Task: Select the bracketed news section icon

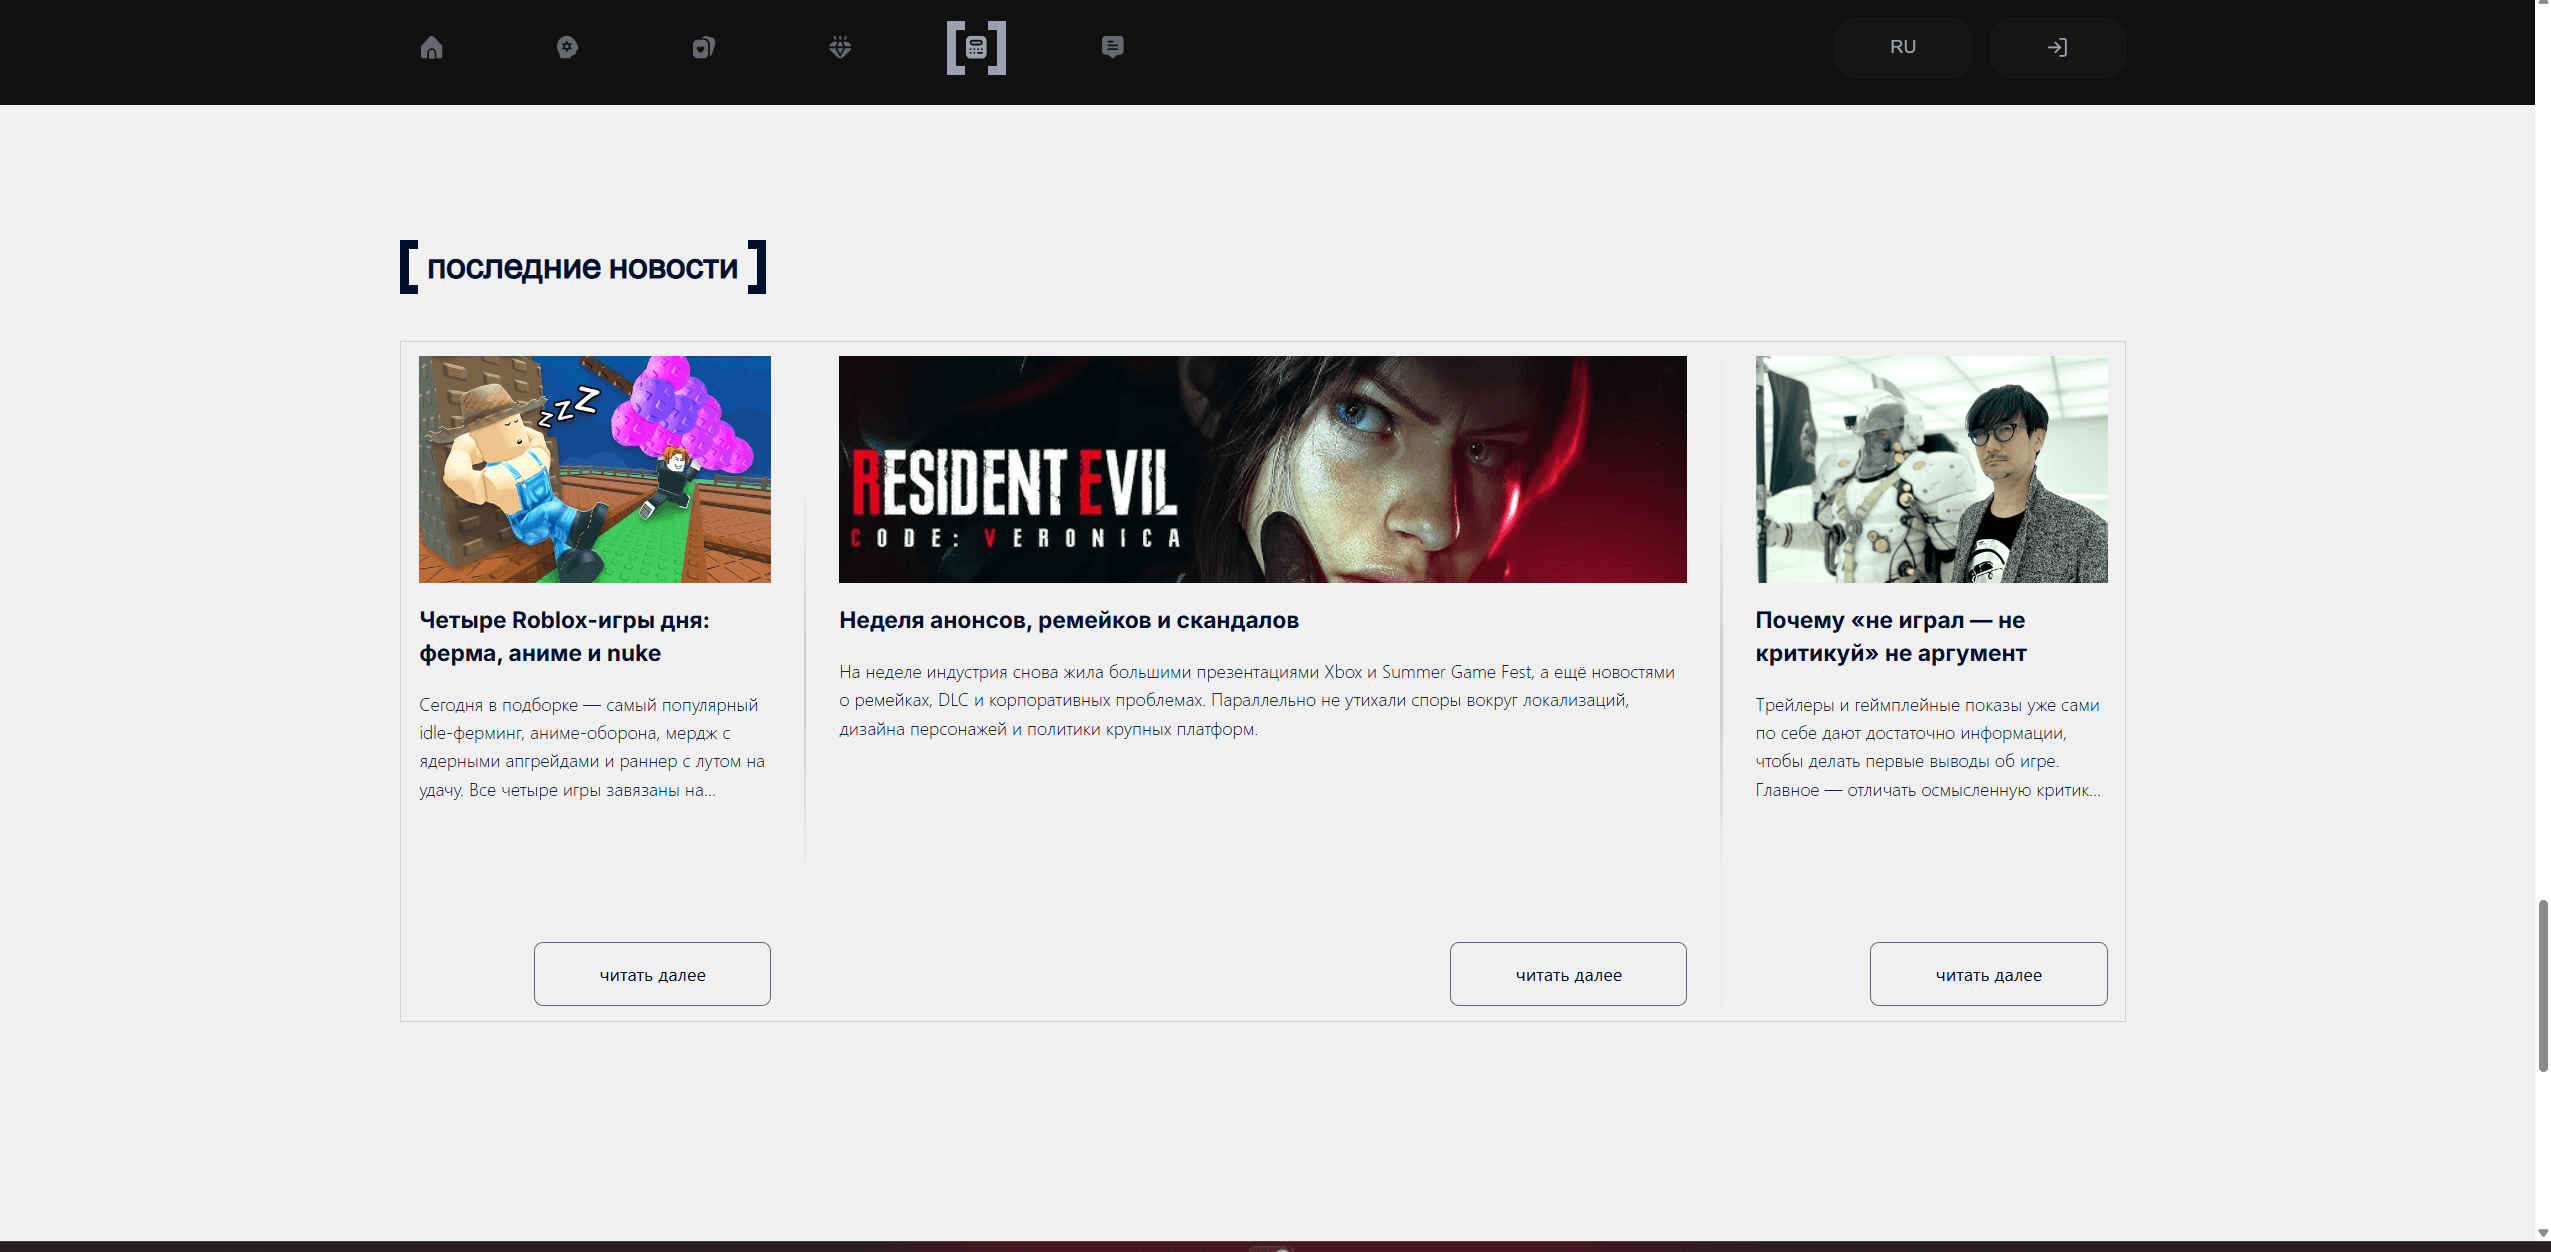Action: point(976,47)
